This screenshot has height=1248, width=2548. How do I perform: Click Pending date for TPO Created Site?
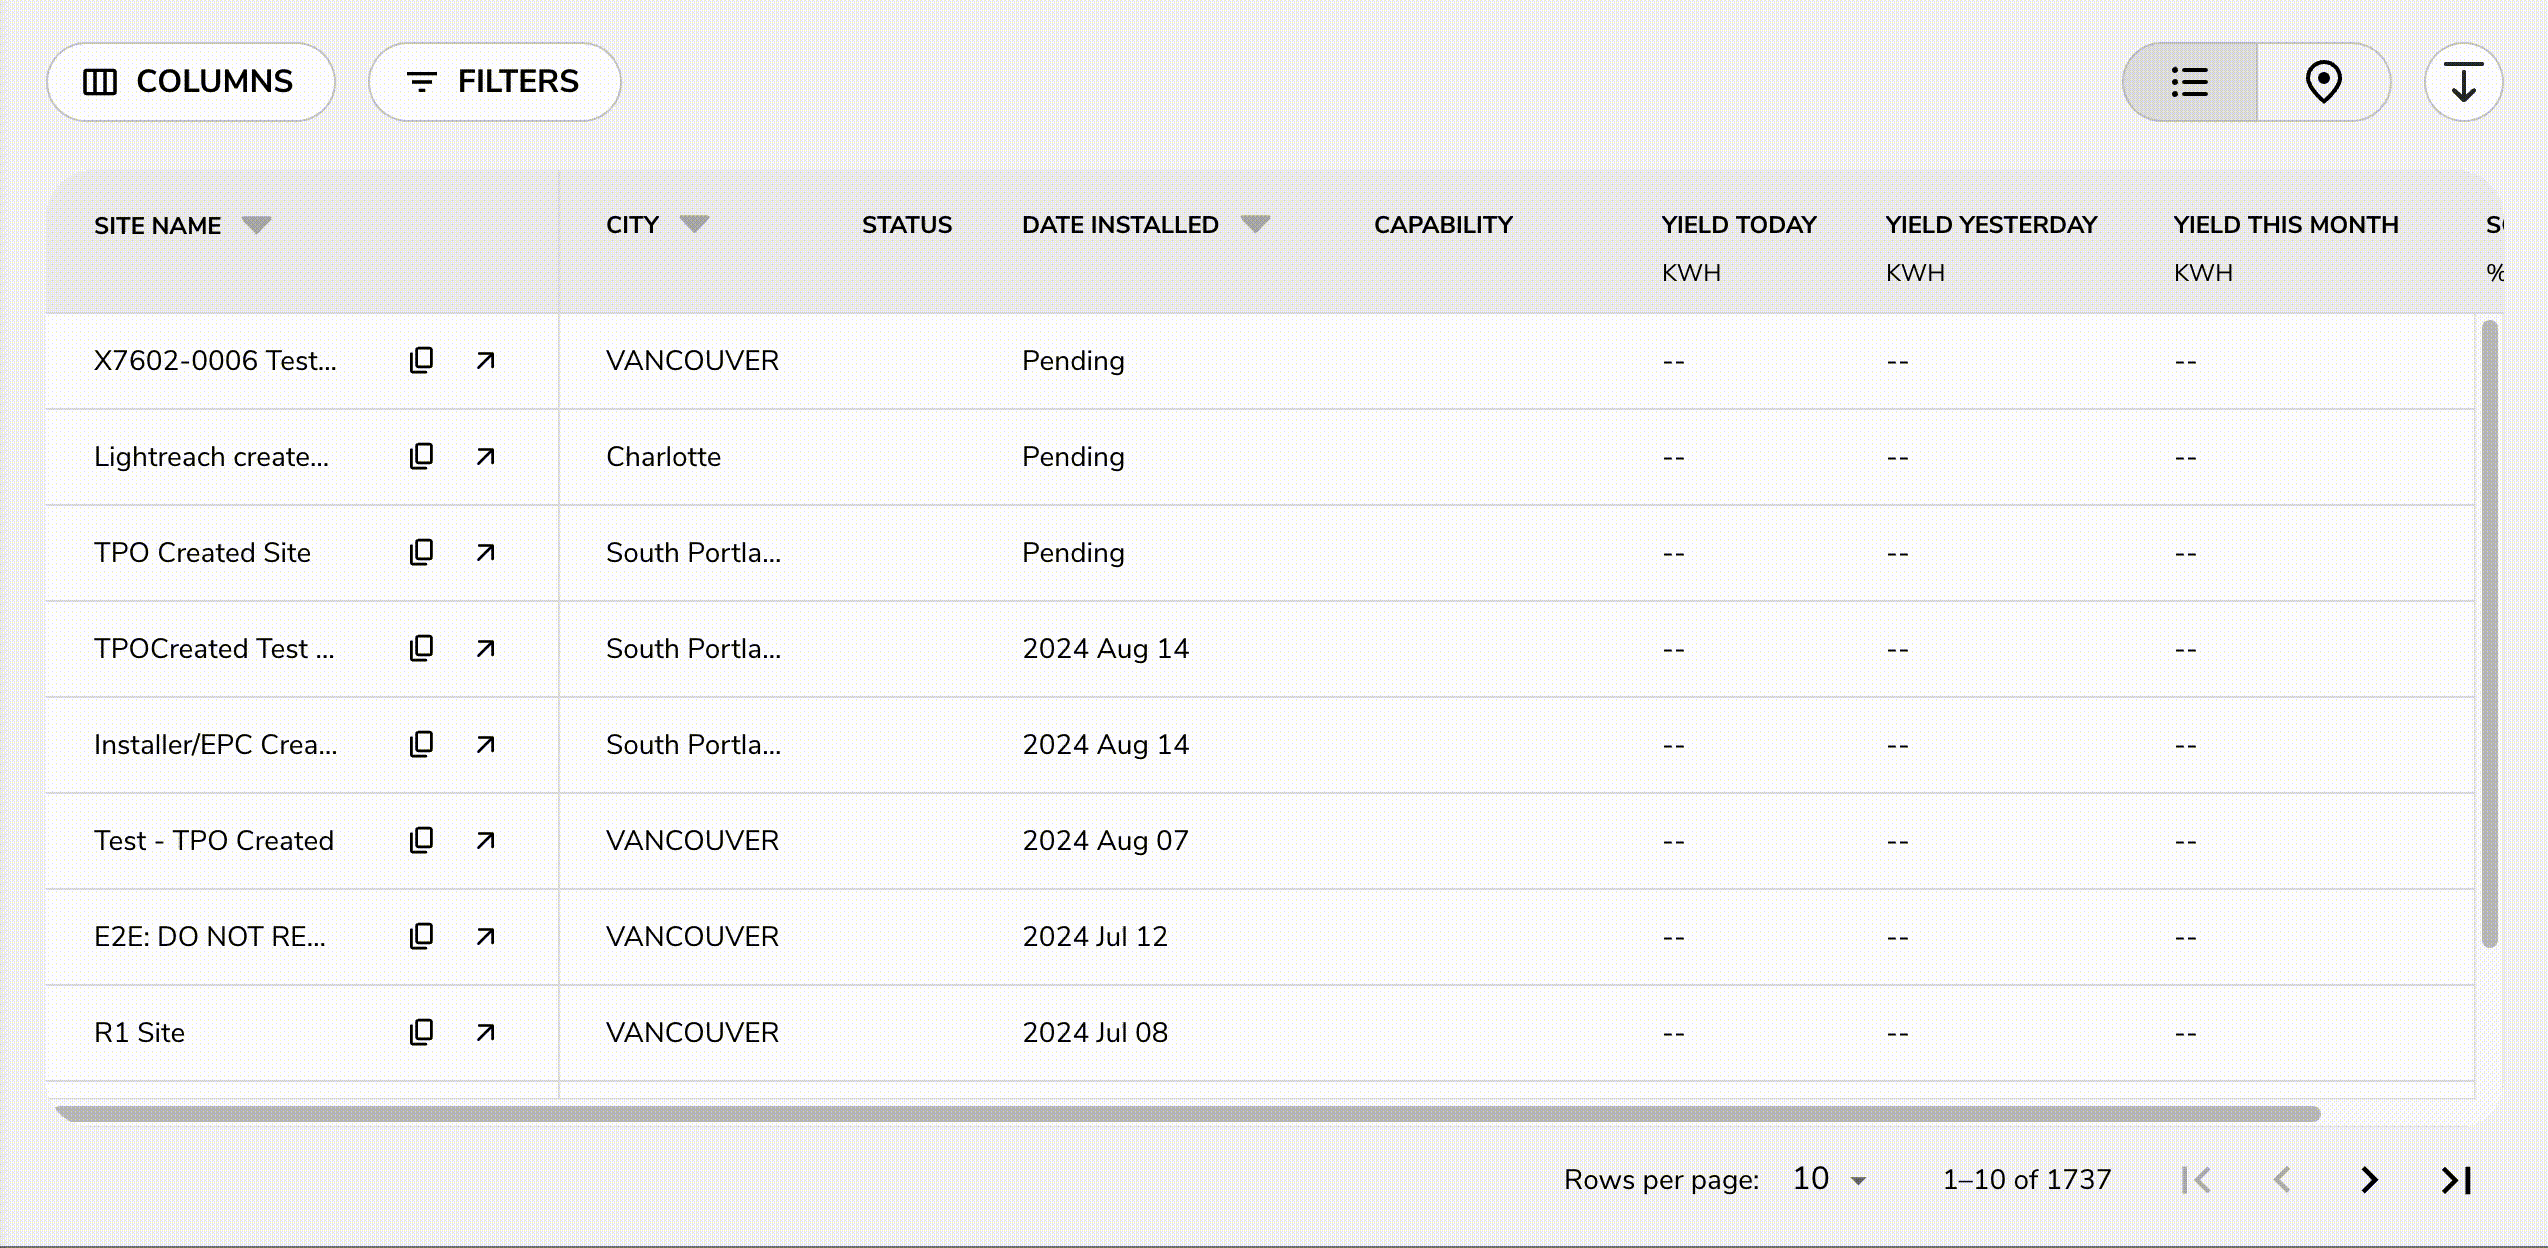1073,552
